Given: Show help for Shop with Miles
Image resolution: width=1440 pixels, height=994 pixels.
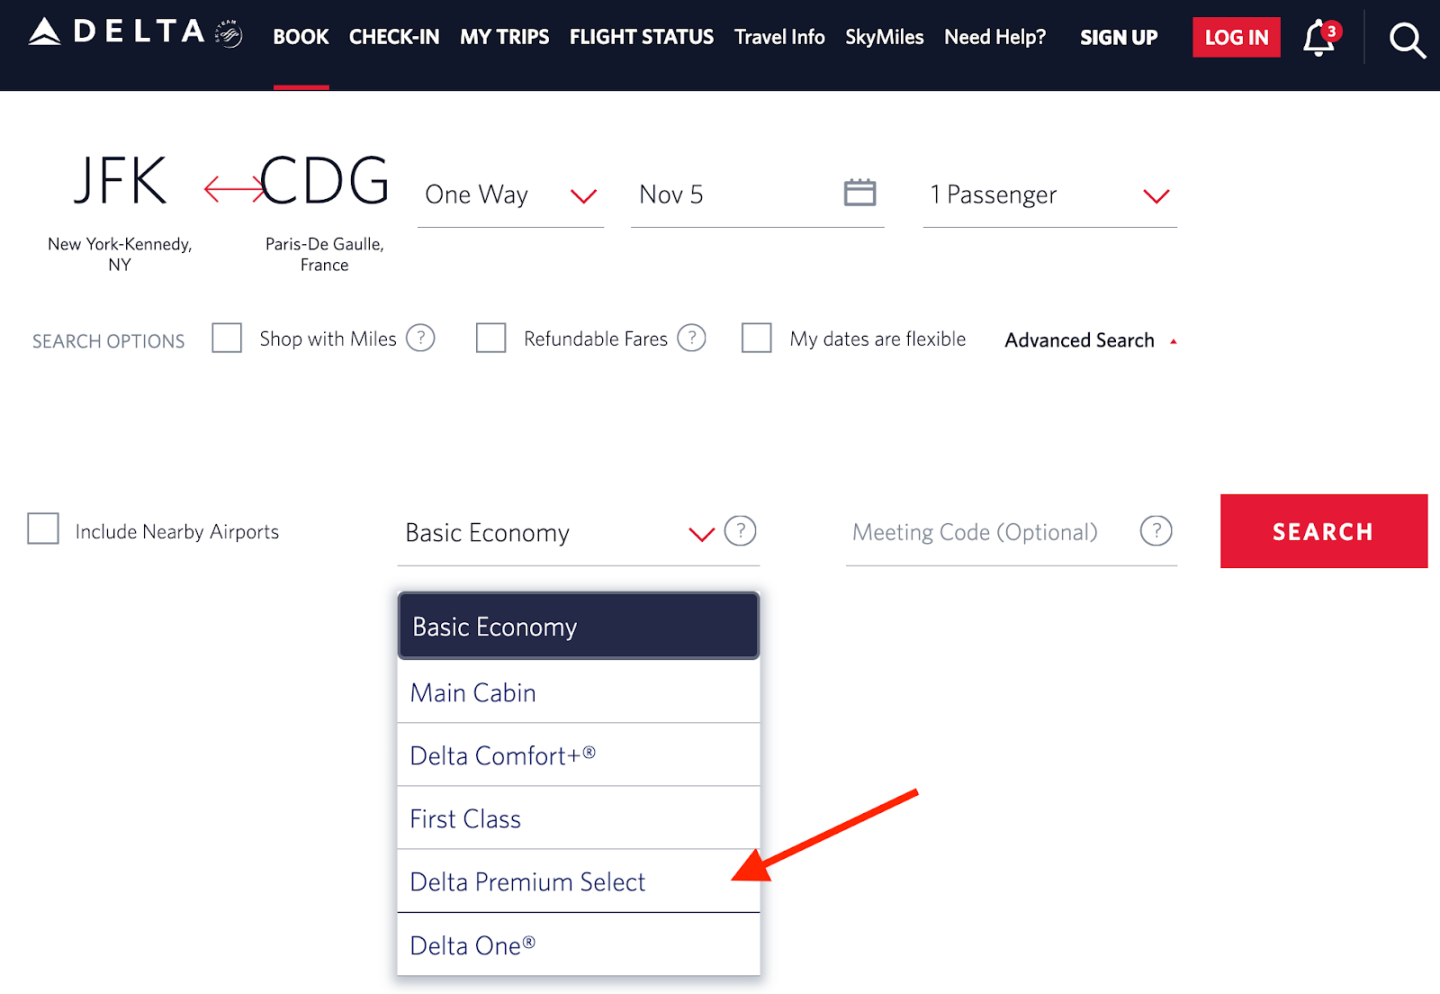Looking at the screenshot, I should coord(421,338).
